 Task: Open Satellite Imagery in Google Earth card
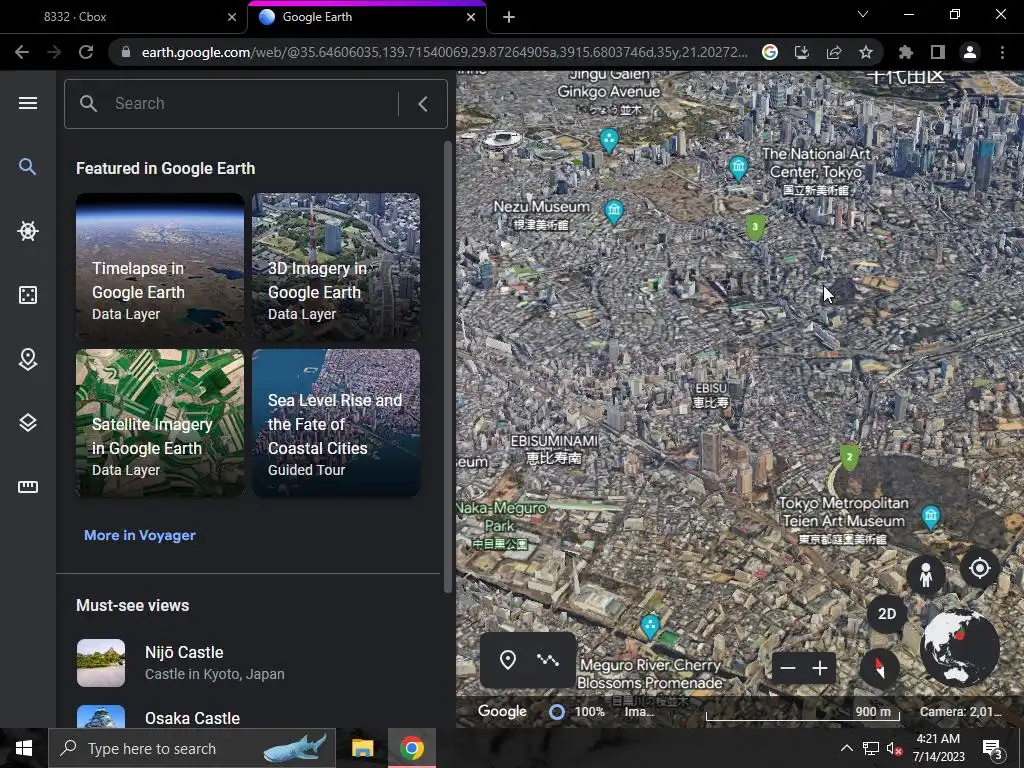click(x=160, y=423)
